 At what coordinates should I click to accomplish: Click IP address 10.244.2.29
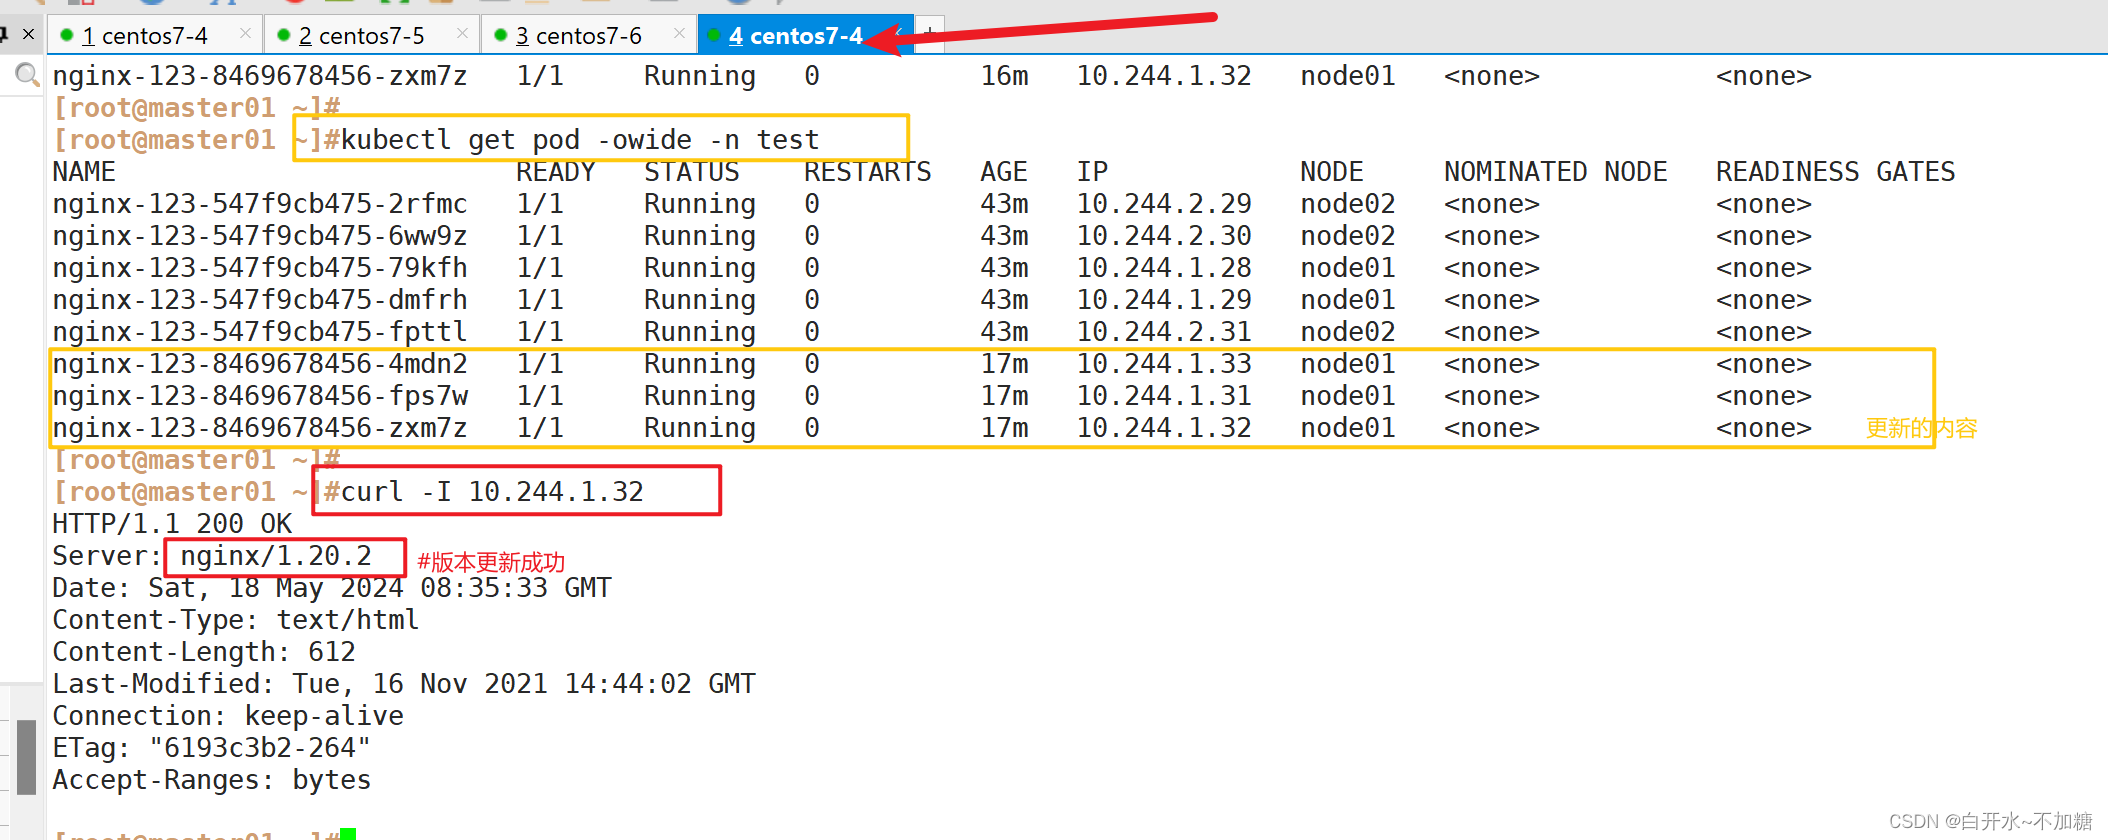tap(1164, 204)
